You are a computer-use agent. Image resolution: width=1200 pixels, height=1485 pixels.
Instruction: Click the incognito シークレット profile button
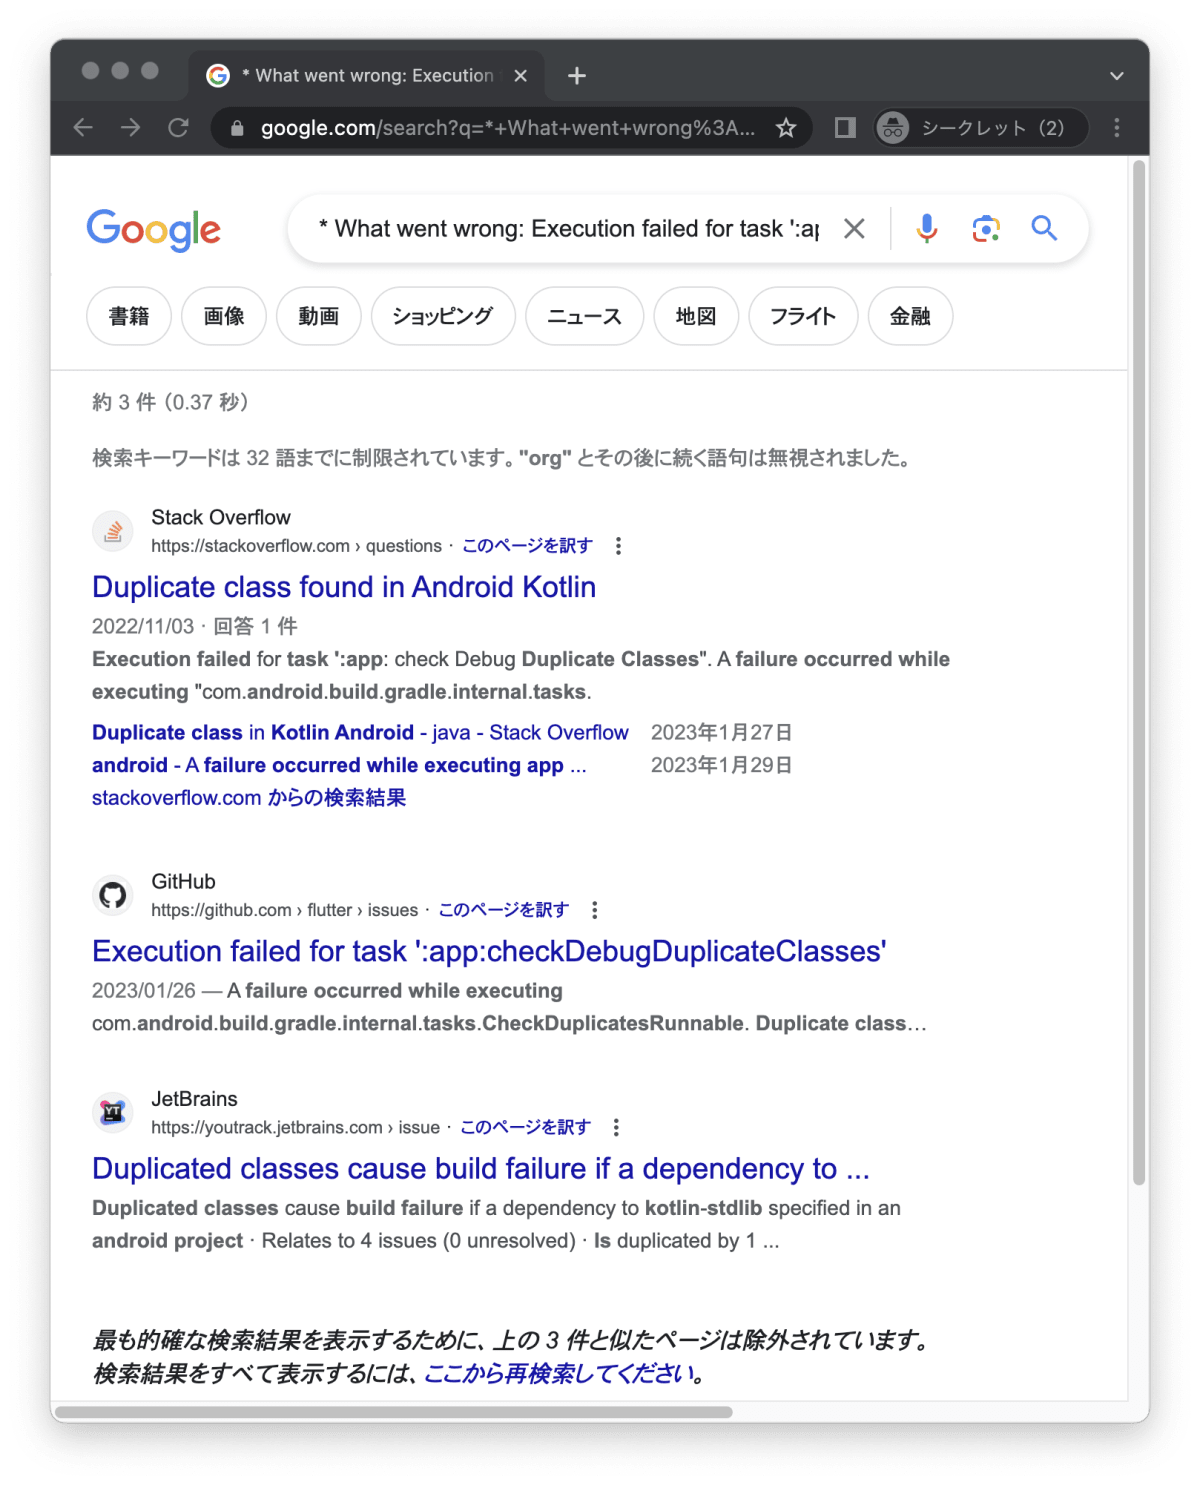pos(980,128)
